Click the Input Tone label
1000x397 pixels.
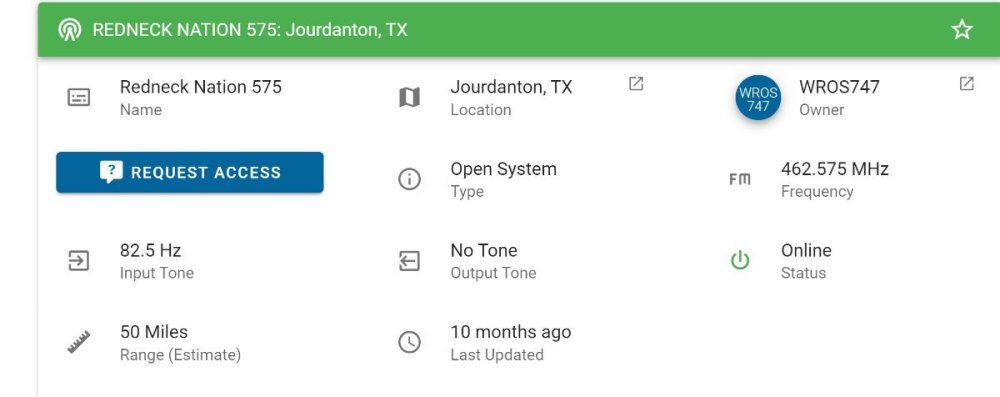tap(157, 273)
